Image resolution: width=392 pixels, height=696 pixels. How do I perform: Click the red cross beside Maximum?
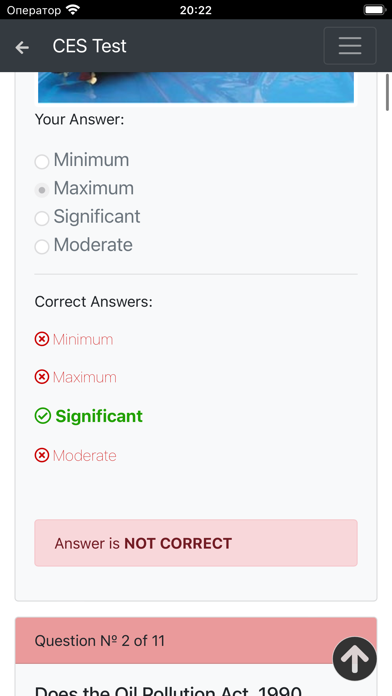42,377
